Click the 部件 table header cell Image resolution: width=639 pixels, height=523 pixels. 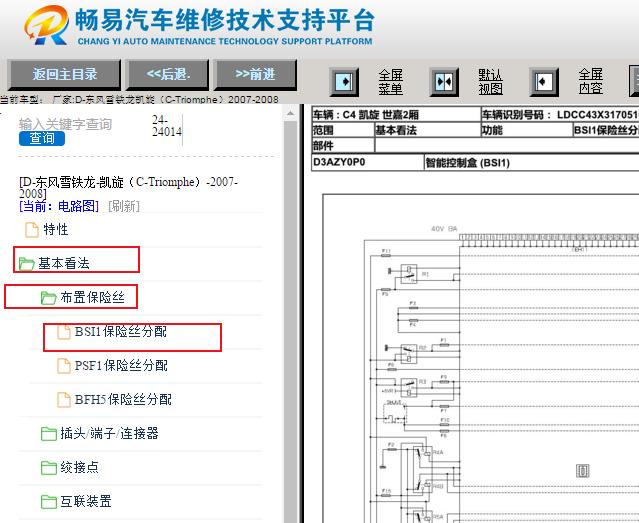[x=343, y=146]
